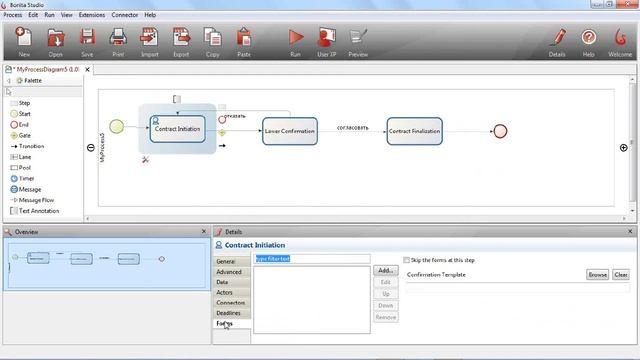The width and height of the screenshot is (640, 360).
Task: Open the Help menu in the menu bar
Action: click(x=150, y=15)
